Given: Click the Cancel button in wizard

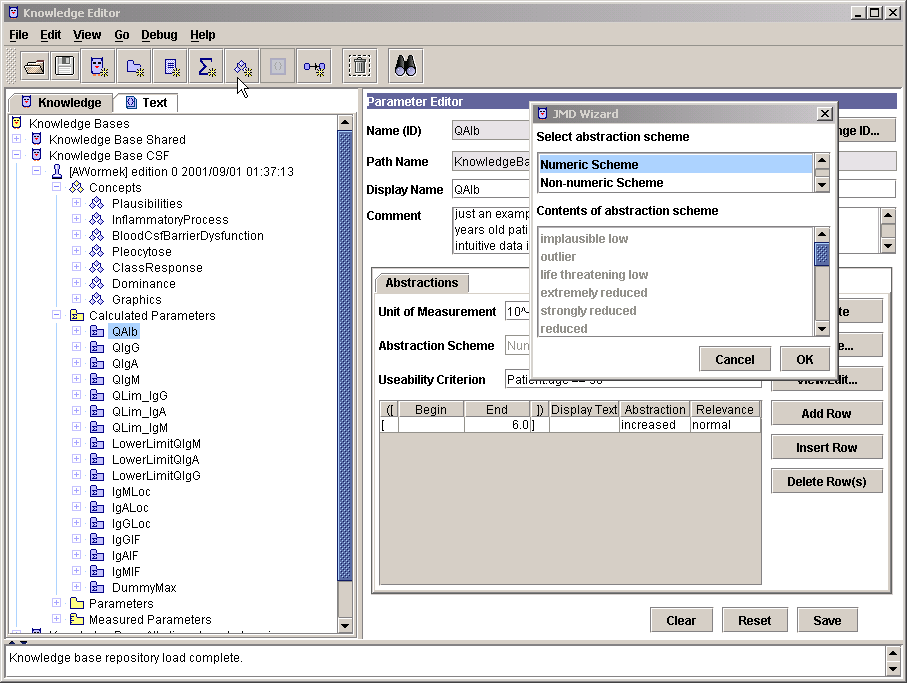Looking at the screenshot, I should coord(734,359).
